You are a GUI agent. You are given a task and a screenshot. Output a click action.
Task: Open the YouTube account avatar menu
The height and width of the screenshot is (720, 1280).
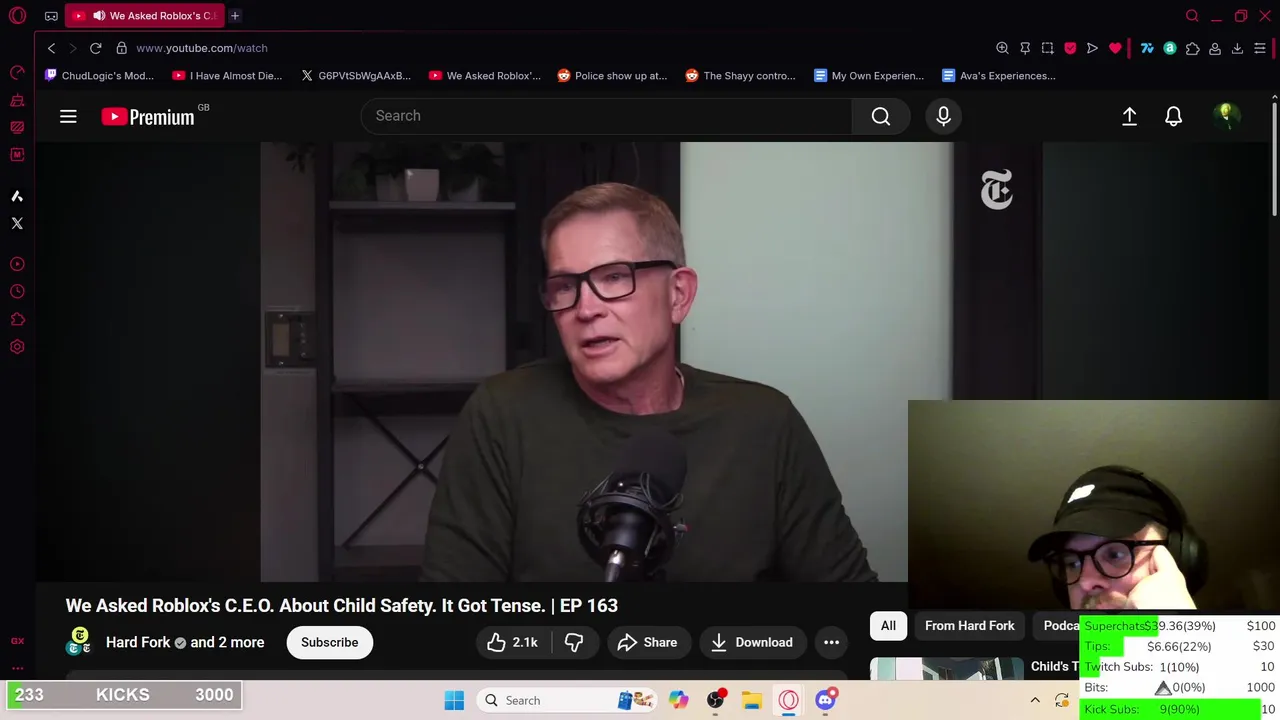click(1226, 116)
